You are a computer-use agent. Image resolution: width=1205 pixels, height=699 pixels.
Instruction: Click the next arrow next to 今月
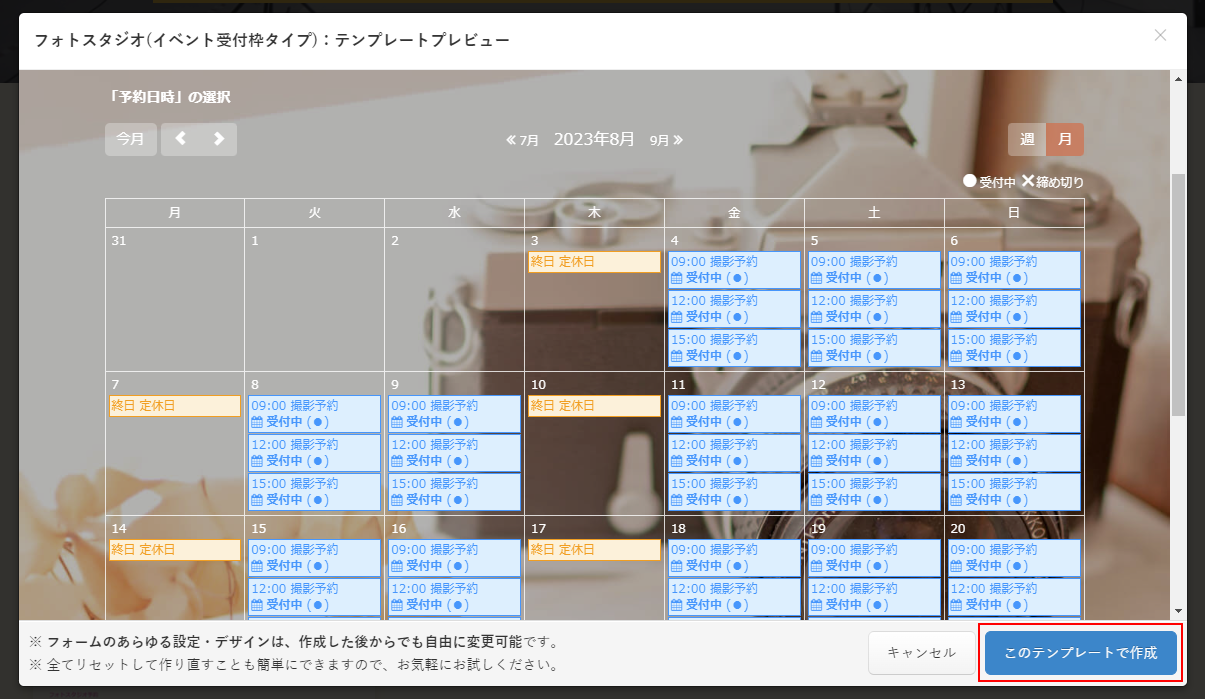pos(218,139)
